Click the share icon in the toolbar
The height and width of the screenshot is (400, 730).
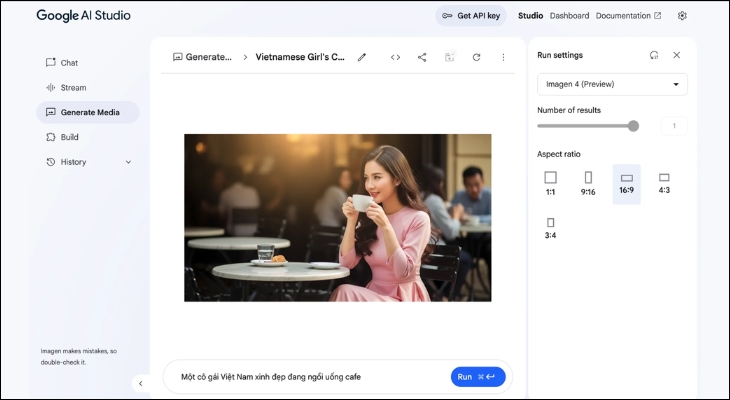click(422, 57)
